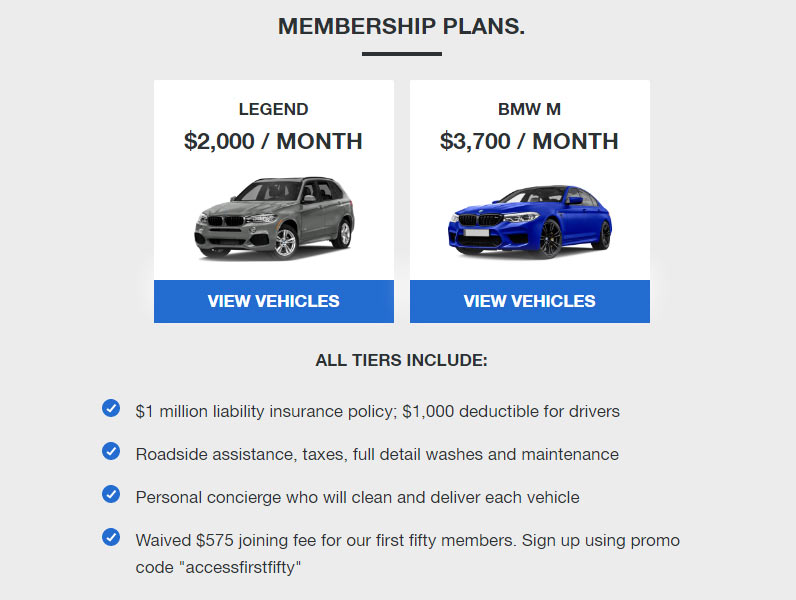This screenshot has width=796, height=600.
Task: Click the Legend plan View Vehicles button
Action: click(x=273, y=301)
